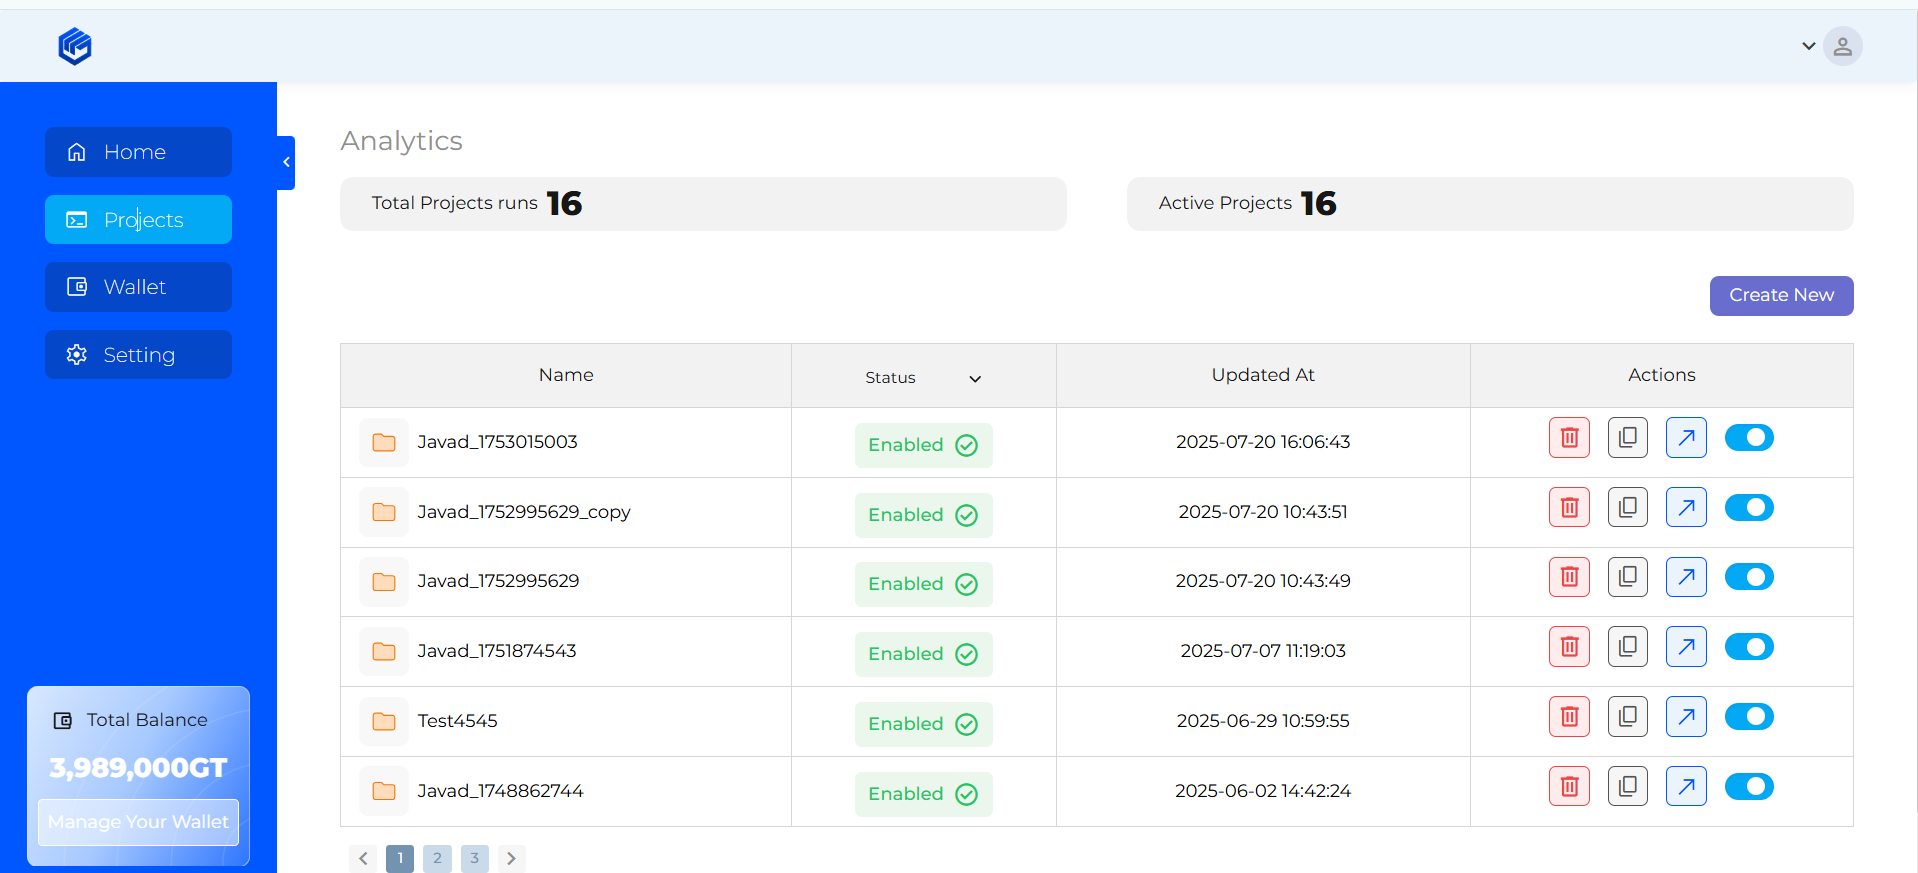Open Javad_1752995629 project via arrow icon
The image size is (1918, 873).
click(x=1686, y=577)
